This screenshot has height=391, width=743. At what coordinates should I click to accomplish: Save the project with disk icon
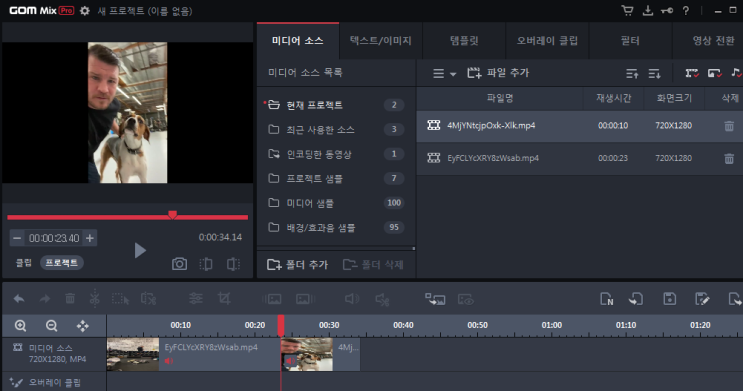670,299
